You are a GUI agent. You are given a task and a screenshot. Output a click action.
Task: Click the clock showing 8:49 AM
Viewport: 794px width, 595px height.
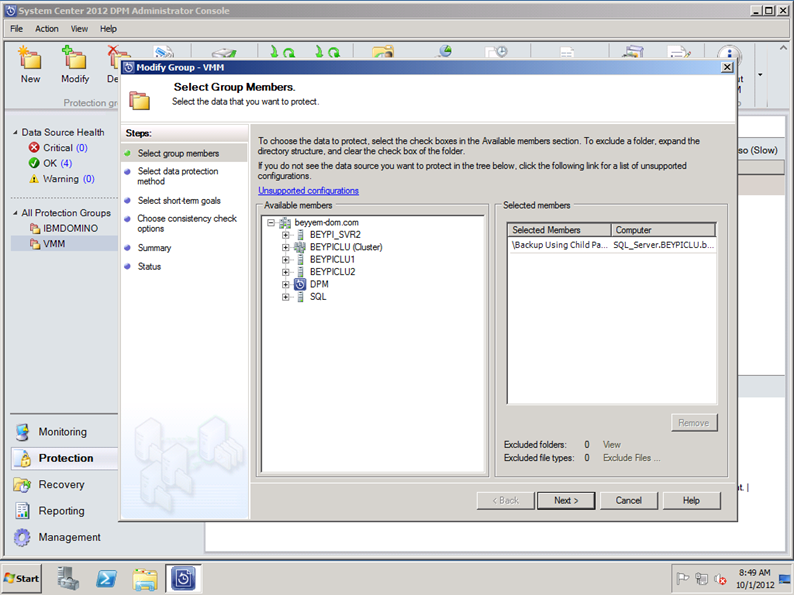click(x=754, y=573)
